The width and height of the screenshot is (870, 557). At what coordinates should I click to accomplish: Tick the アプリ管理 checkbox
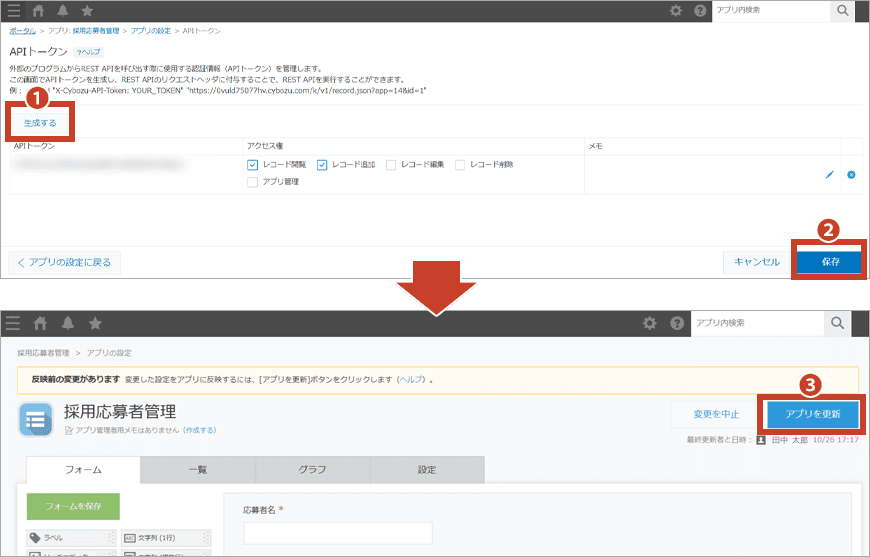(253, 182)
